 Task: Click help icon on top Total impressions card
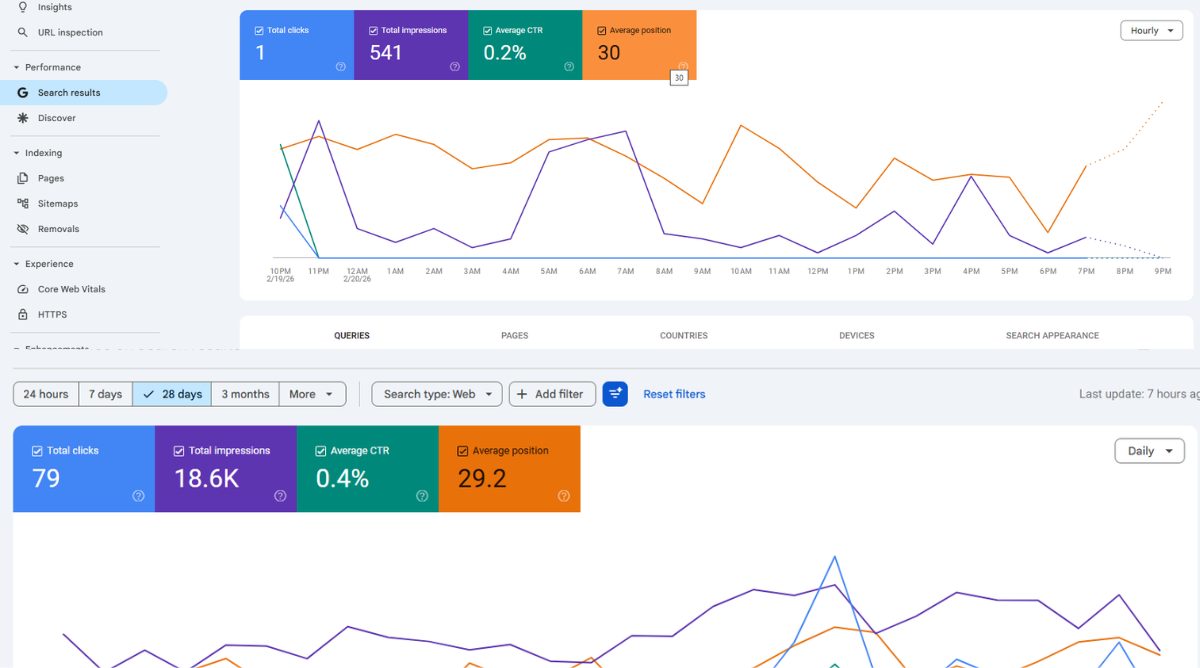[x=455, y=67]
